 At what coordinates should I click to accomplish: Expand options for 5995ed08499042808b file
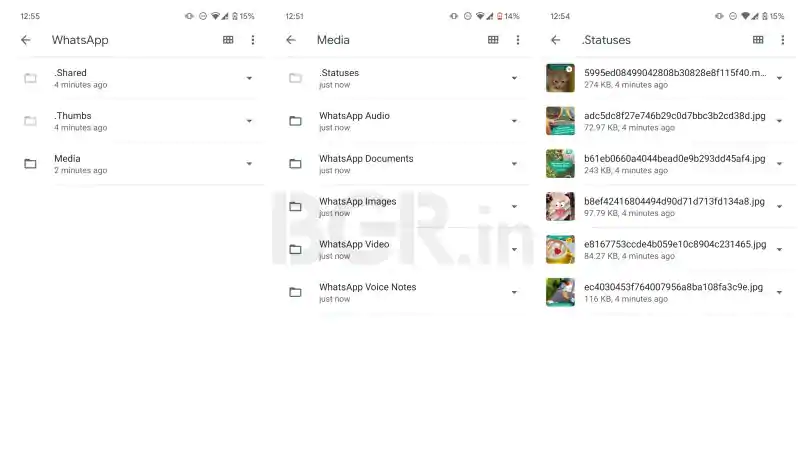tap(779, 78)
